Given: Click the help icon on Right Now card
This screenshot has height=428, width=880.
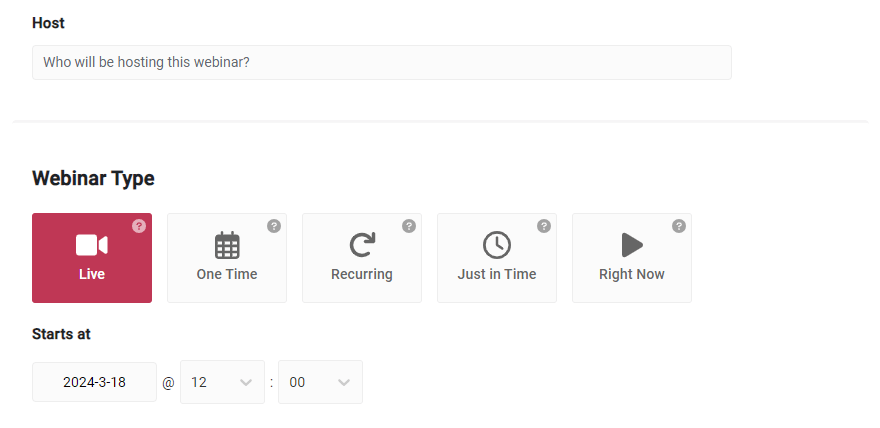Looking at the screenshot, I should (679, 226).
